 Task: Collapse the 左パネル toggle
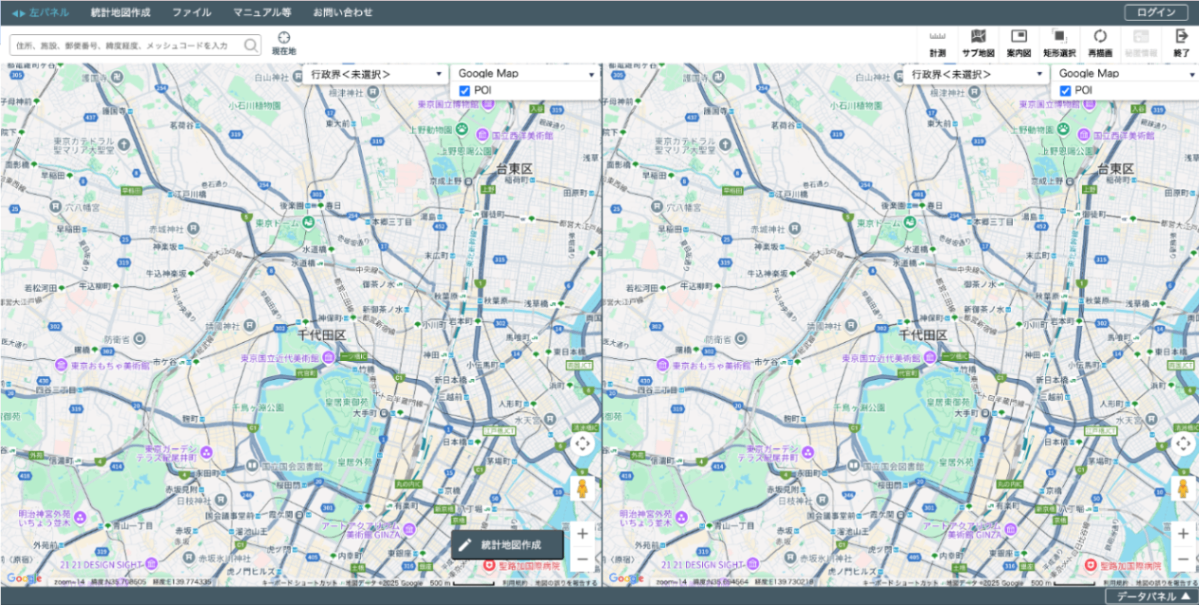40,12
